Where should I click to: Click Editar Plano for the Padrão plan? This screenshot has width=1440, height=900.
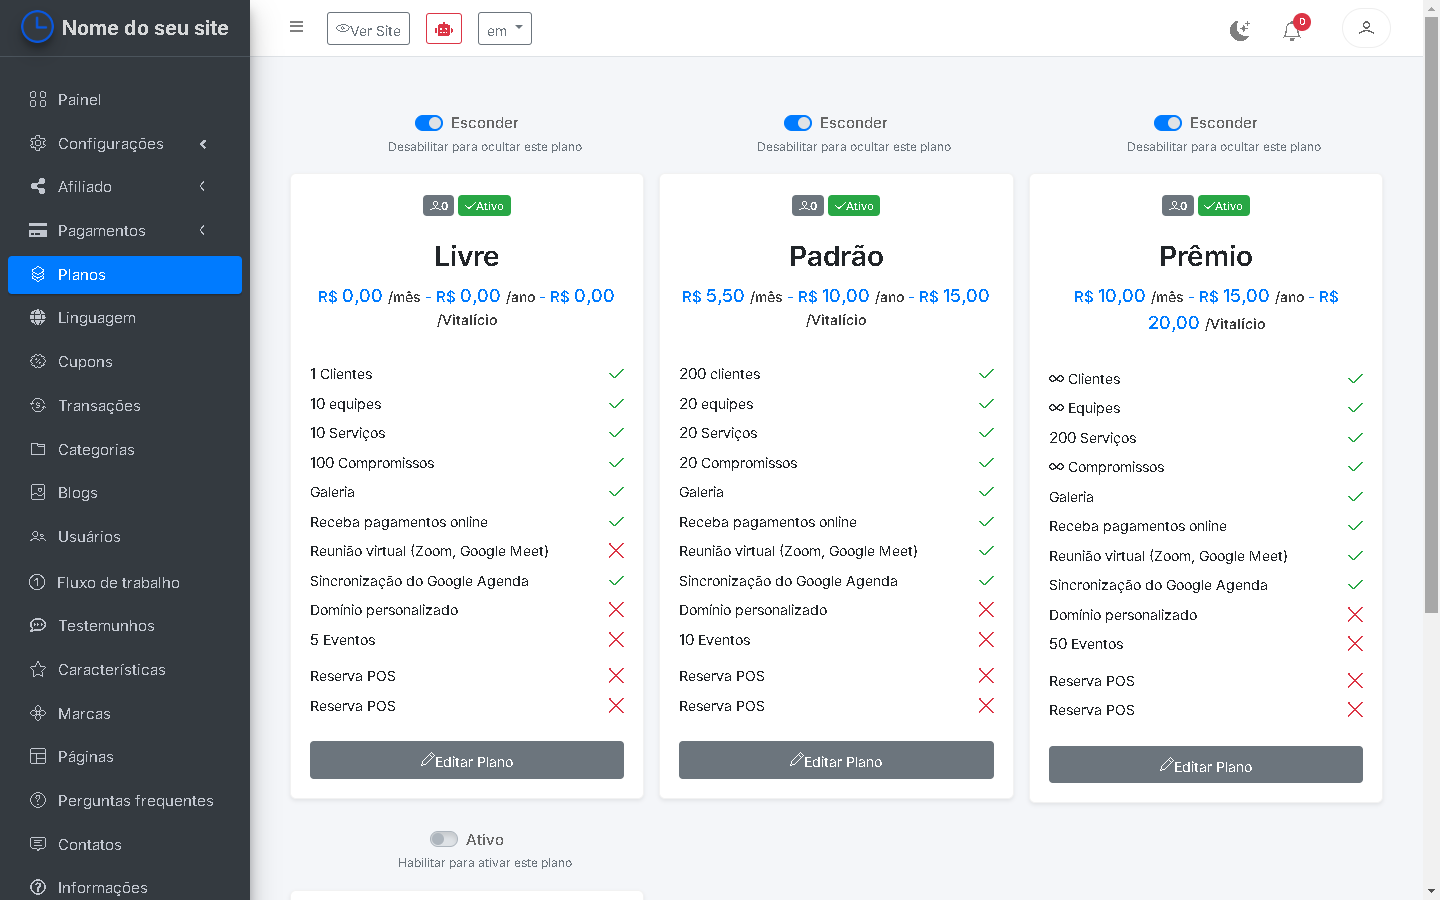[836, 761]
